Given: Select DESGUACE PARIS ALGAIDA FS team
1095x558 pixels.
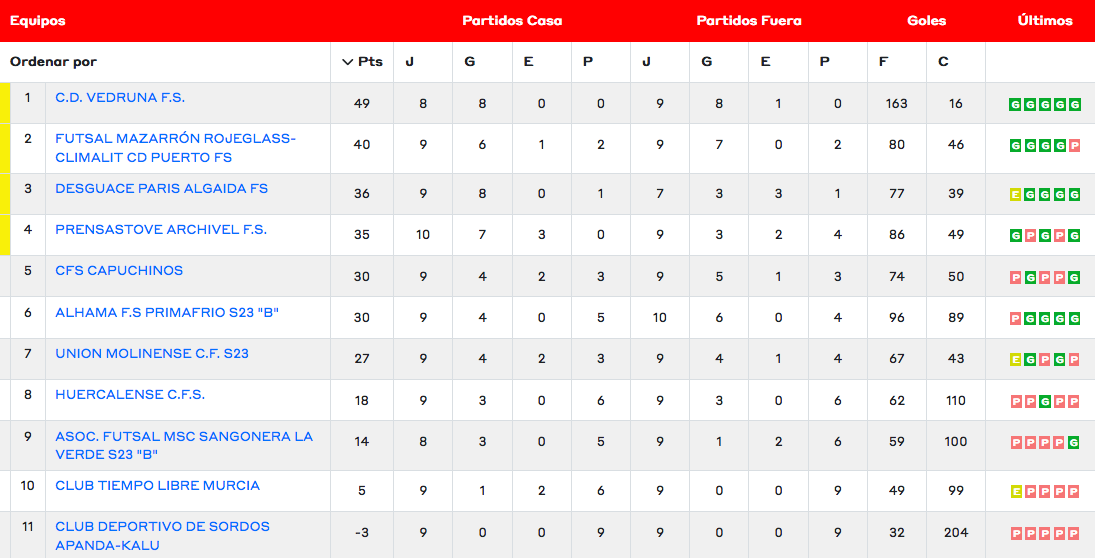Looking at the screenshot, I should click(161, 189).
